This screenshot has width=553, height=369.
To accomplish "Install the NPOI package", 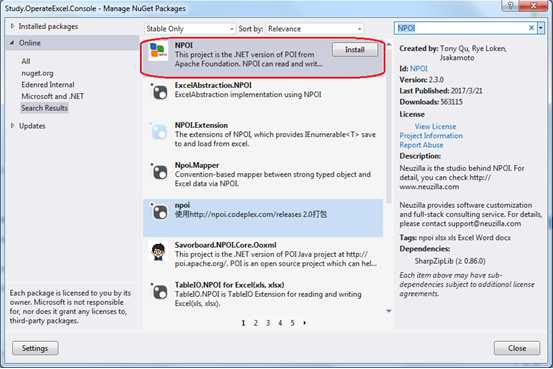I will pos(354,50).
